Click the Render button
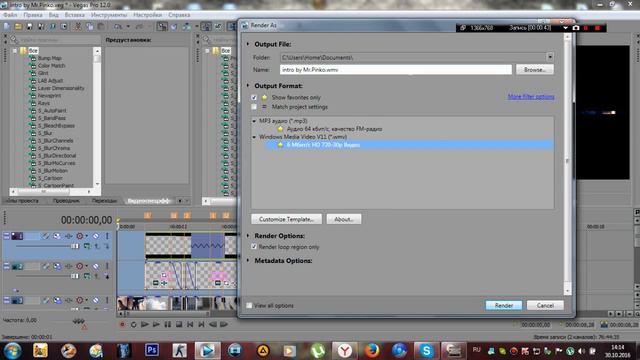 click(504, 305)
